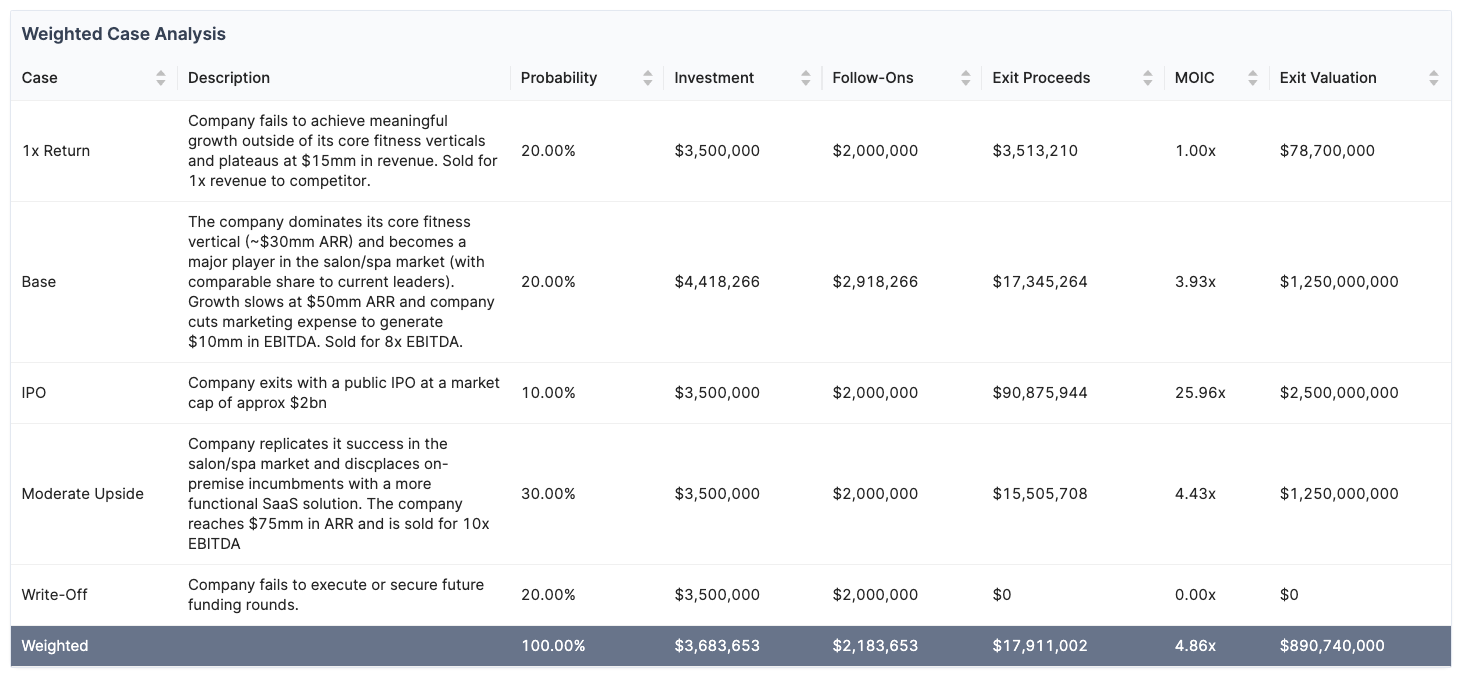The height and width of the screenshot is (675, 1466).
Task: Click the Weighted Case Analysis title
Action: pos(124,34)
